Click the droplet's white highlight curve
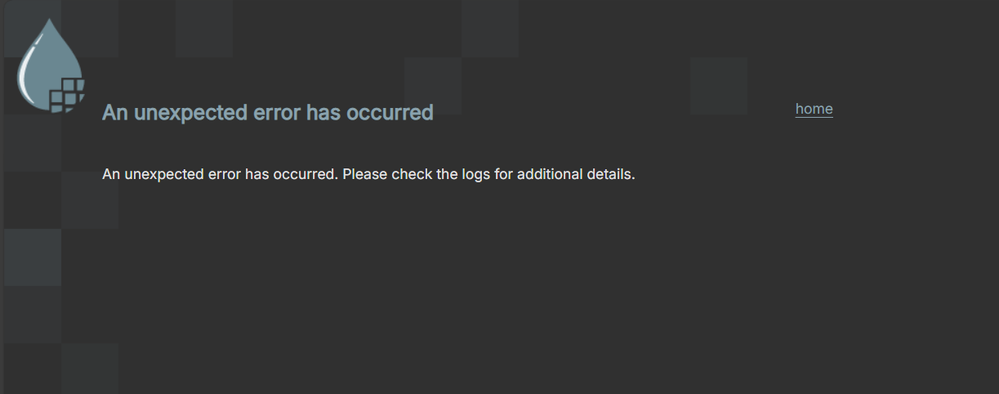This screenshot has height=394, width=999. coord(25,68)
